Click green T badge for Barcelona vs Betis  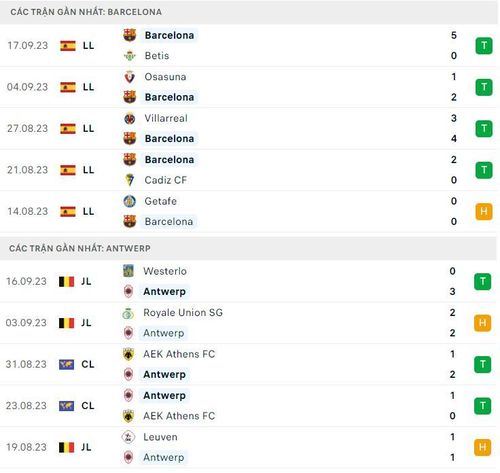click(x=484, y=46)
